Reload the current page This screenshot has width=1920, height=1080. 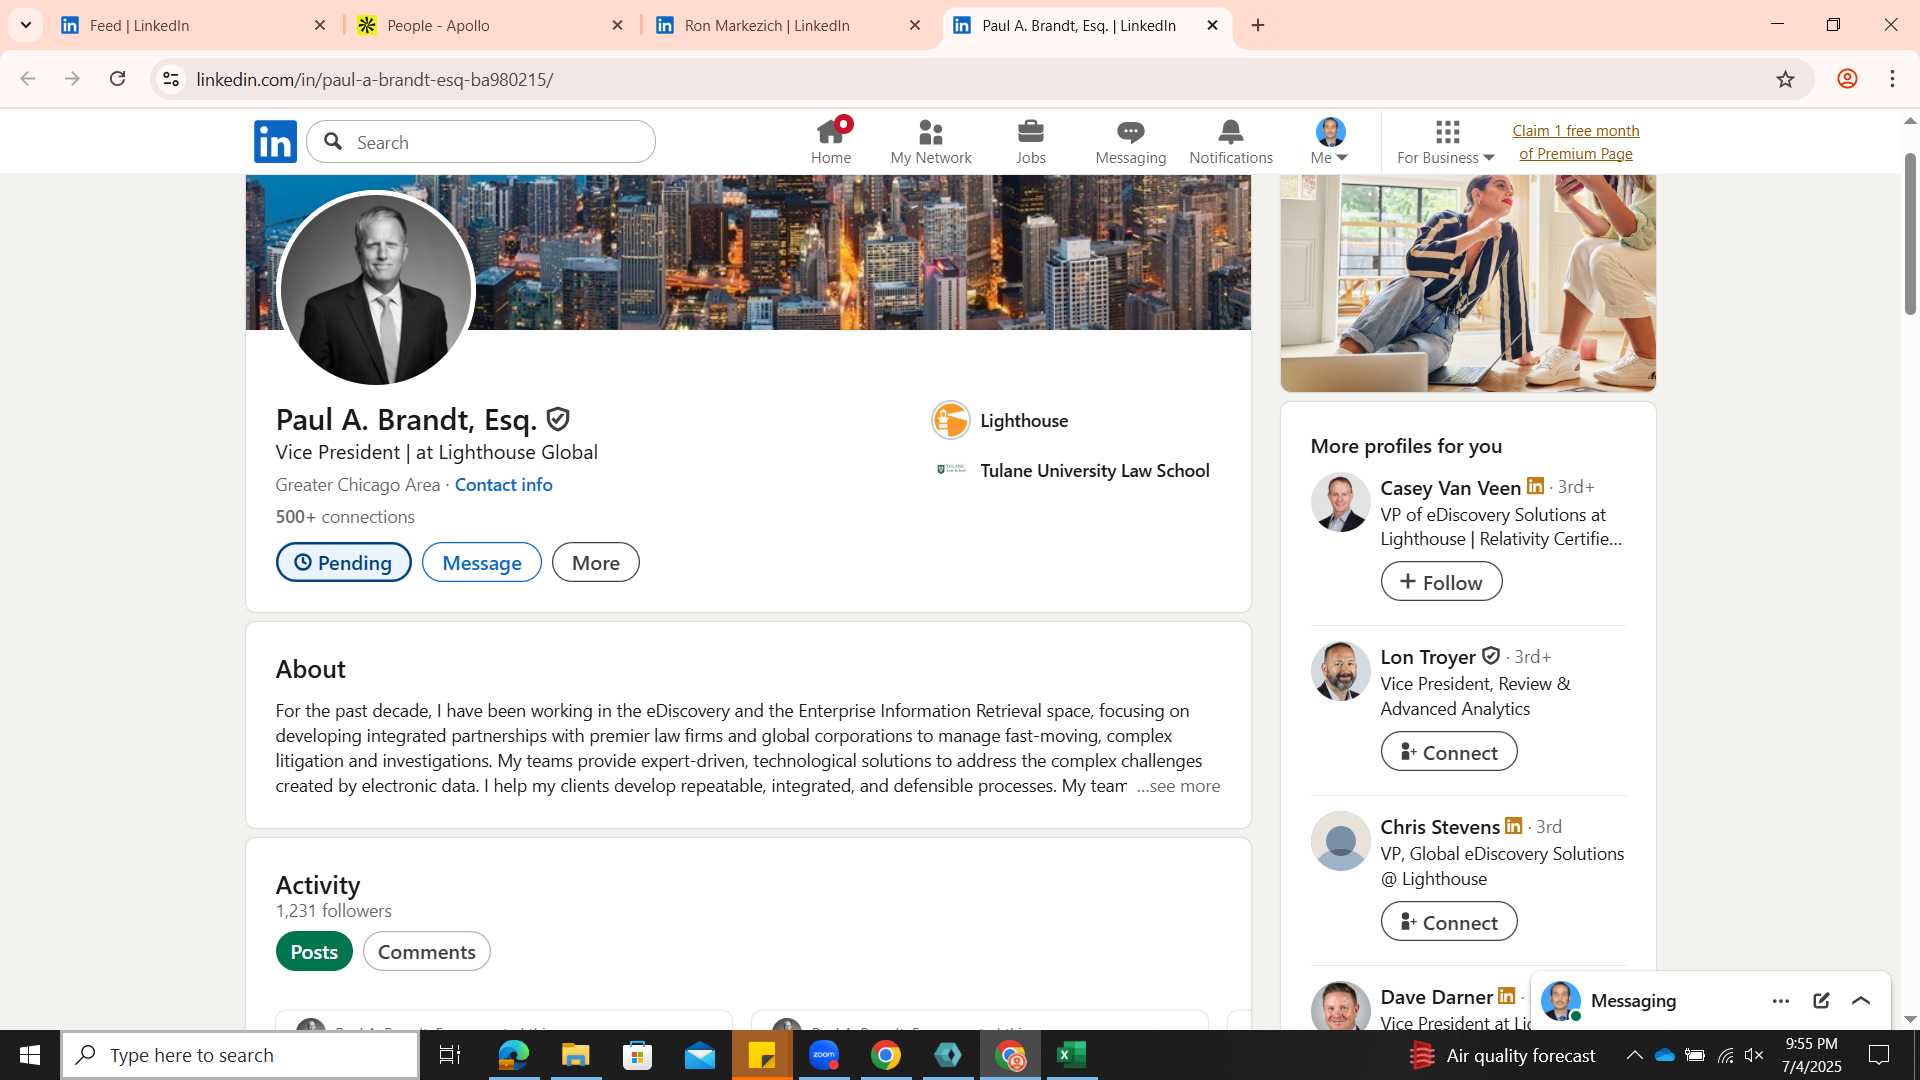point(117,79)
